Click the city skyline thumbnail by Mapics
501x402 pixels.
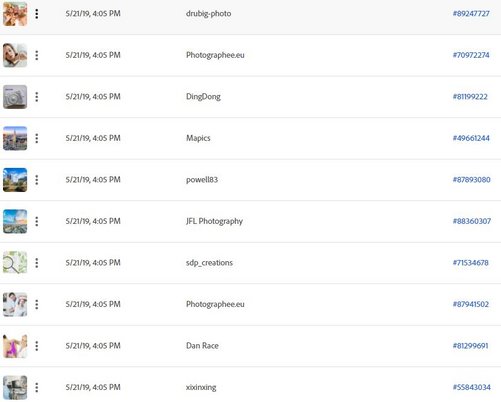(15, 138)
